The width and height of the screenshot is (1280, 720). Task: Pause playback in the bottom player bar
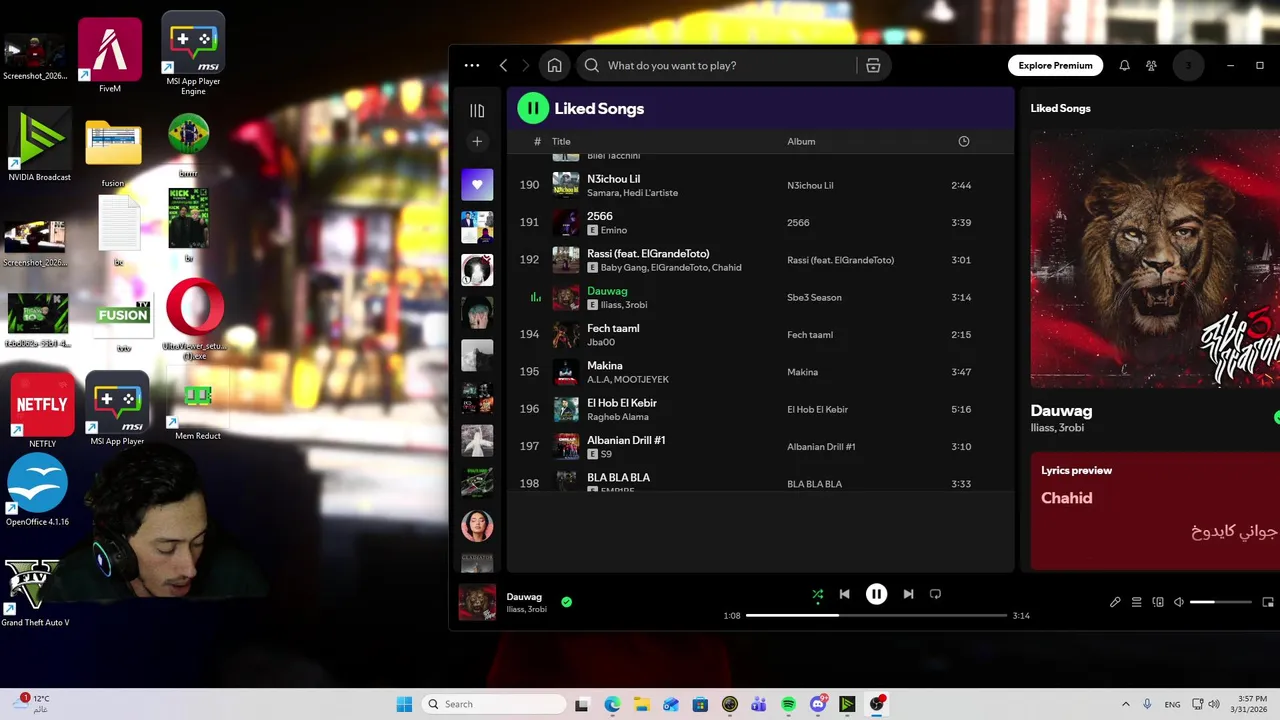[876, 594]
